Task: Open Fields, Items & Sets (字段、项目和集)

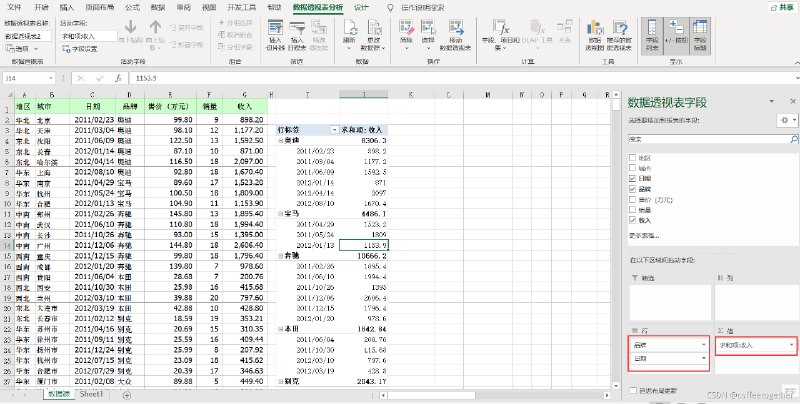Action: click(501, 35)
